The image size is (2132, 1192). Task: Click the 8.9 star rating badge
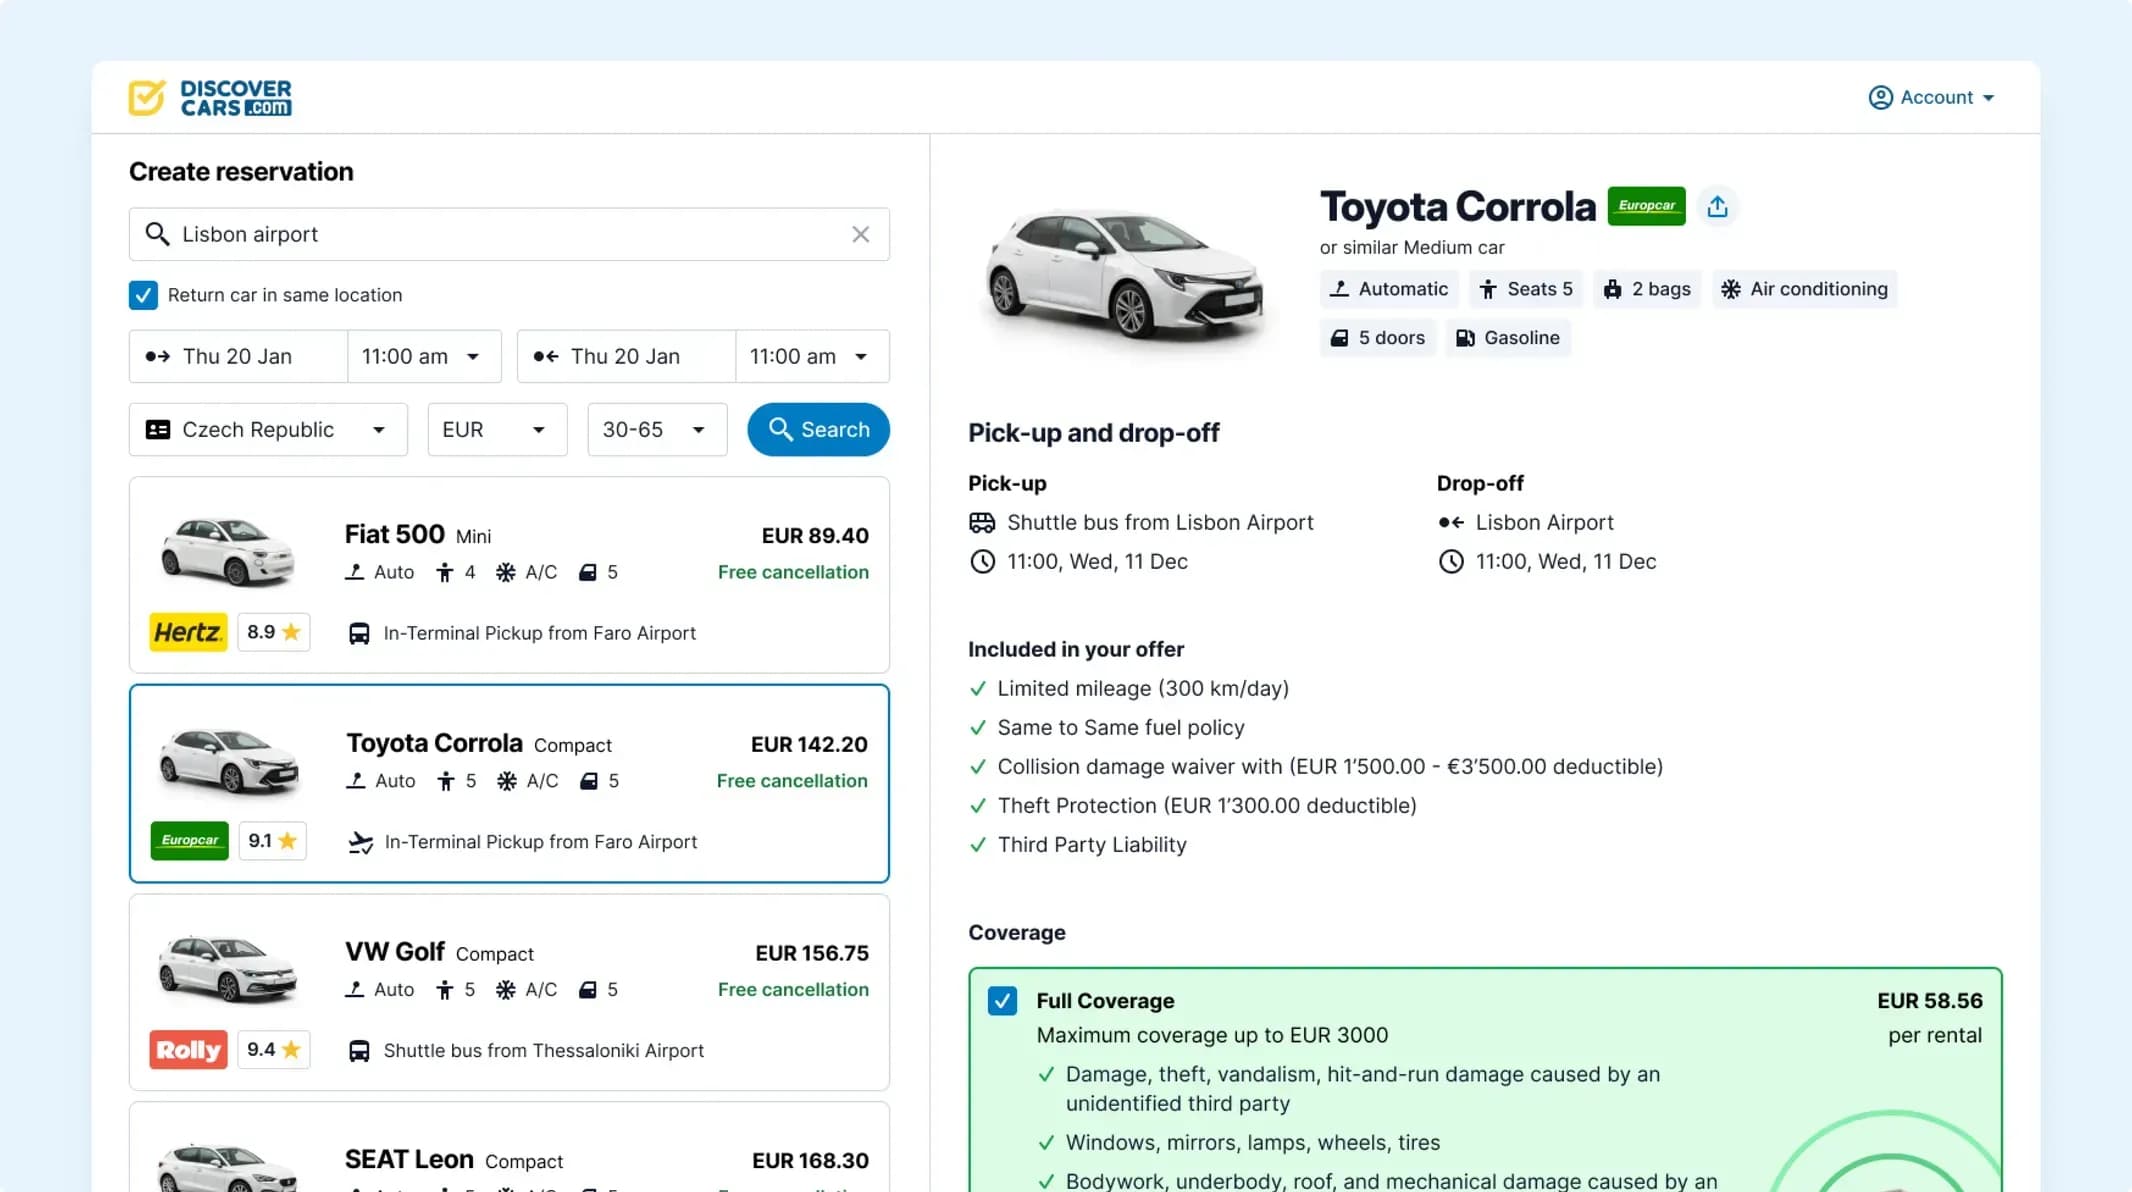(273, 632)
